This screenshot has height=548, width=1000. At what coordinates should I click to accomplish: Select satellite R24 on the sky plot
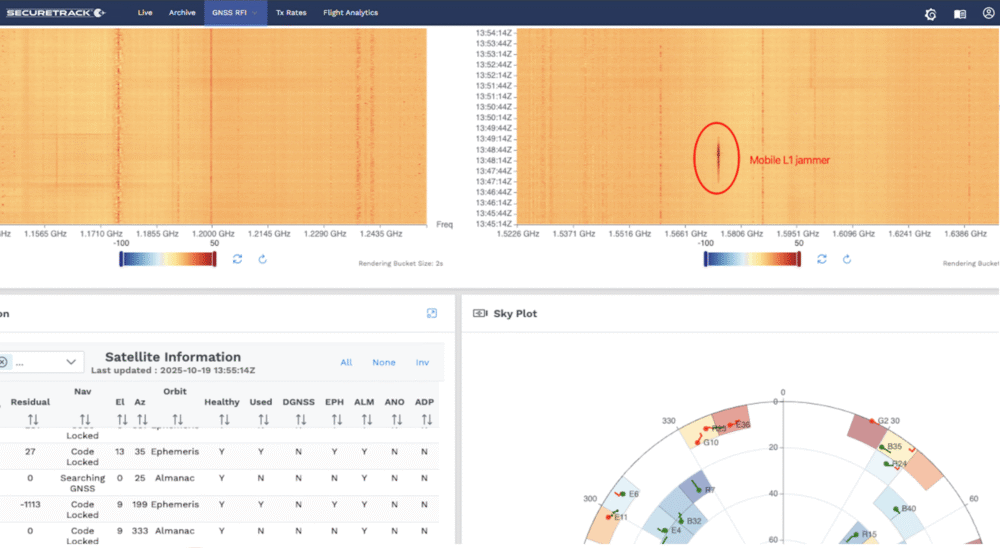point(886,464)
